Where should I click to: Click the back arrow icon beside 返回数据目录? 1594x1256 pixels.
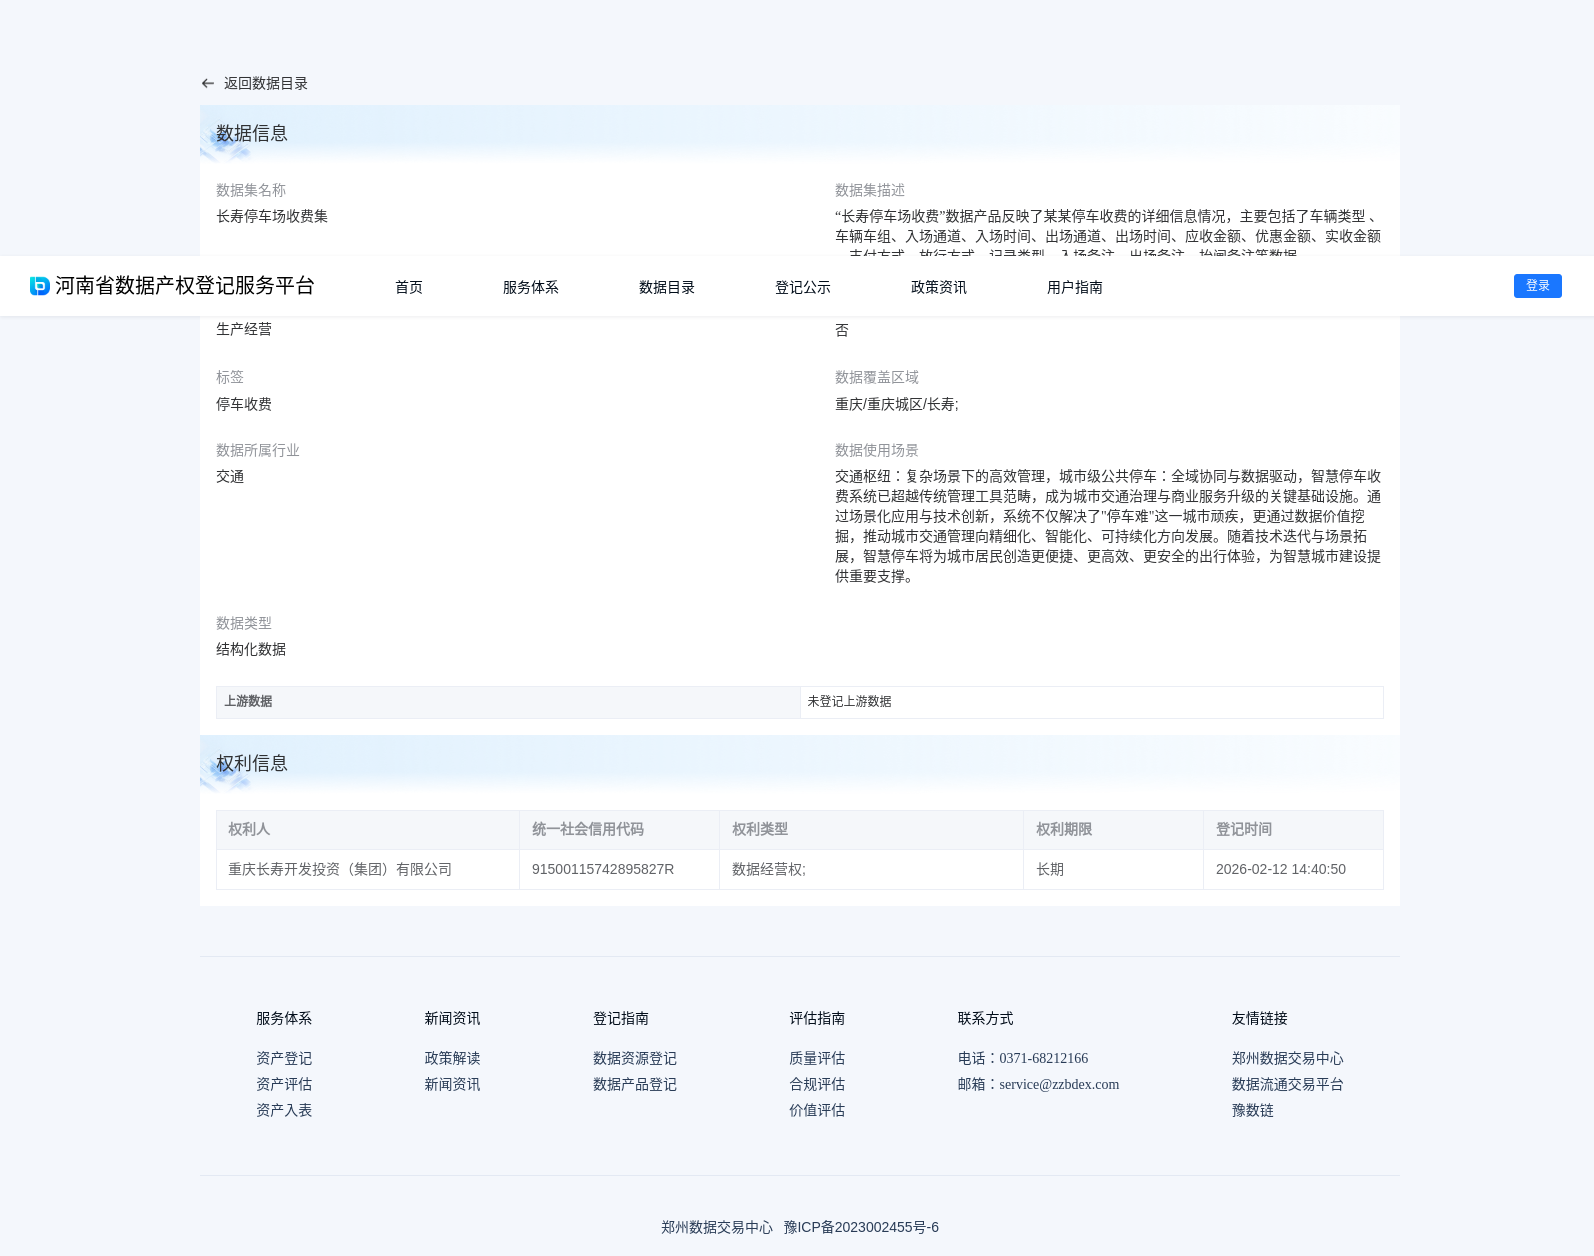pos(208,84)
